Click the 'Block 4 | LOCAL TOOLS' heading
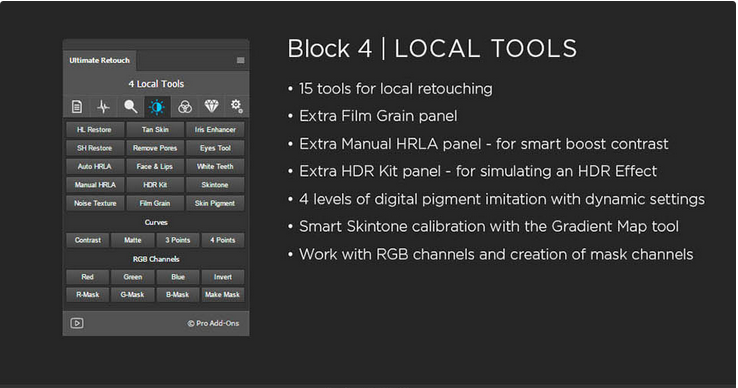 432,48
